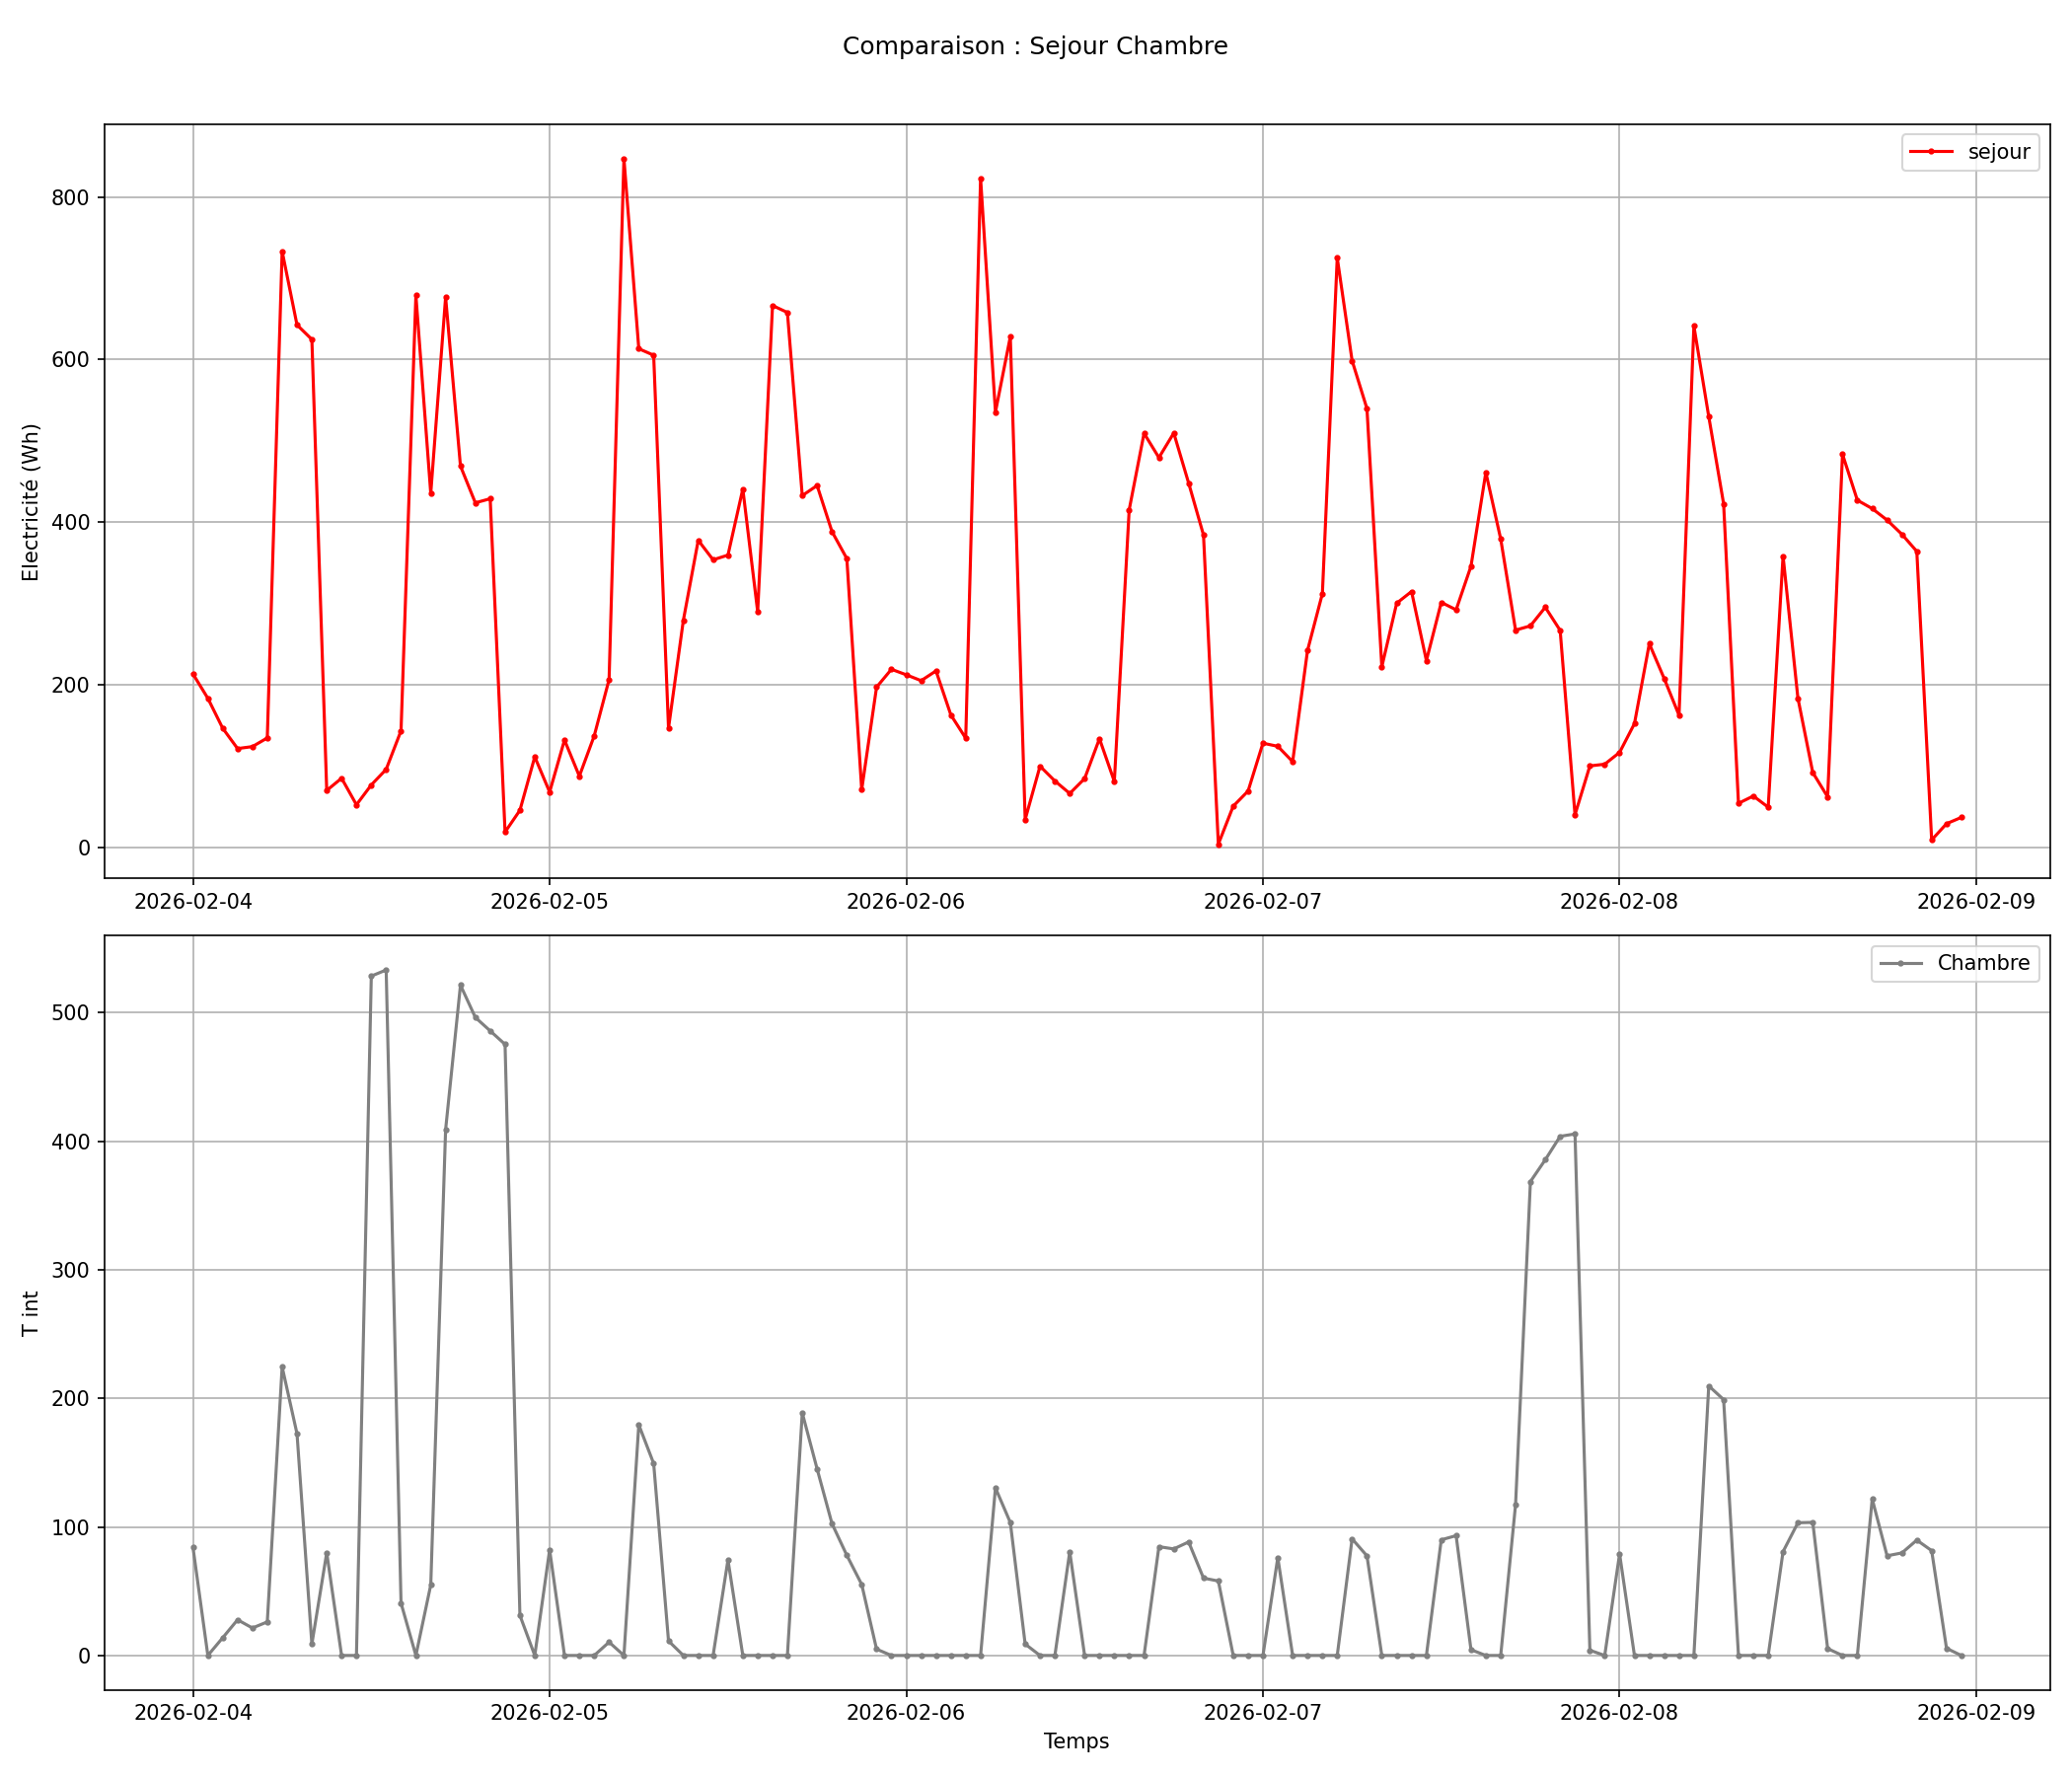Click the '800' tick label on the top chart

(x=70, y=198)
